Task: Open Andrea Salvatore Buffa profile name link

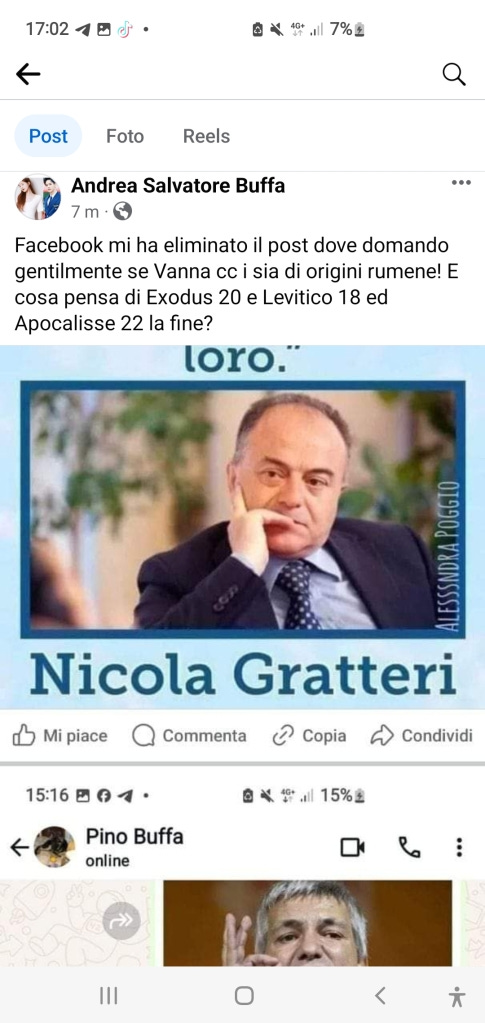Action: (x=178, y=186)
